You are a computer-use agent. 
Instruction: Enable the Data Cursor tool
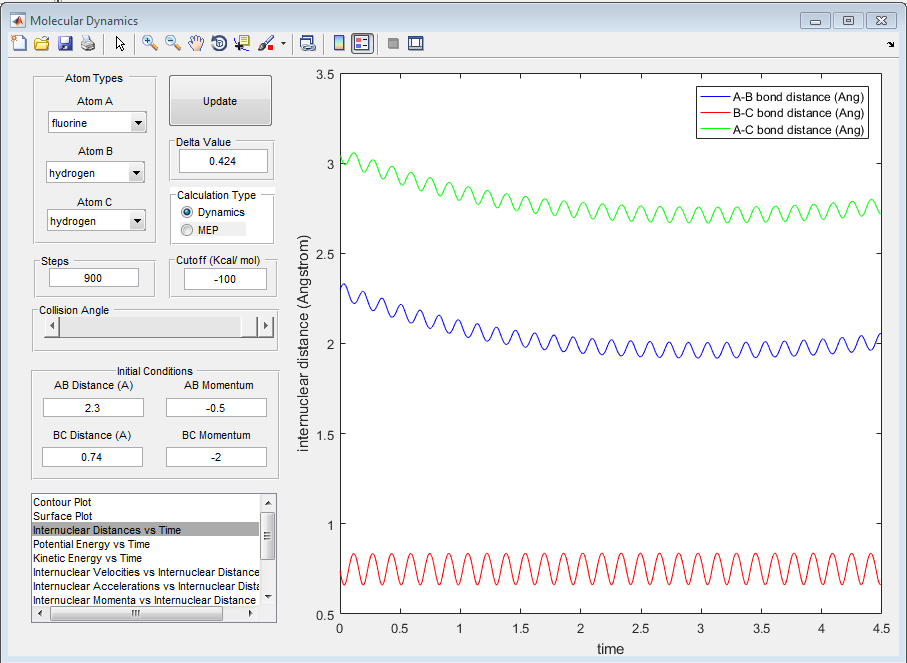pos(242,43)
